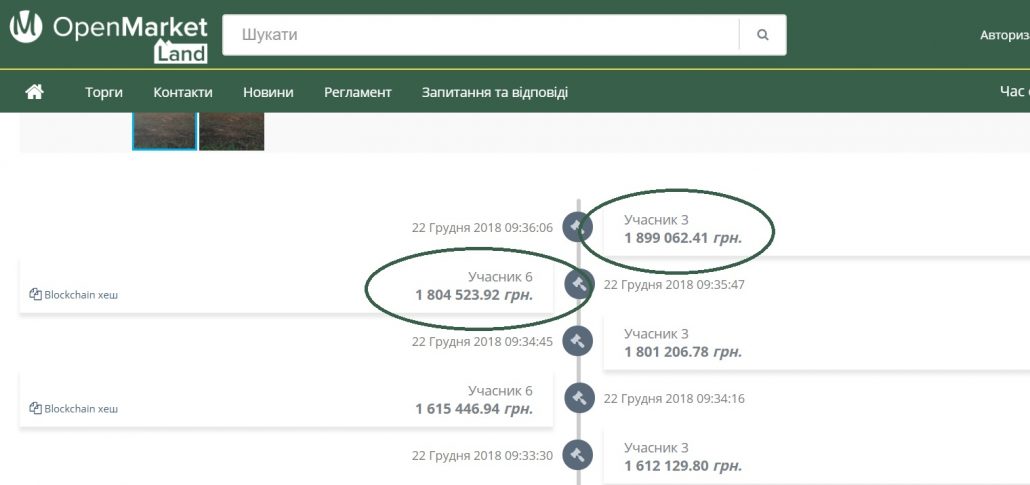Open Запитання та відповіді page
This screenshot has width=1030, height=485.
pyautogui.click(x=495, y=93)
